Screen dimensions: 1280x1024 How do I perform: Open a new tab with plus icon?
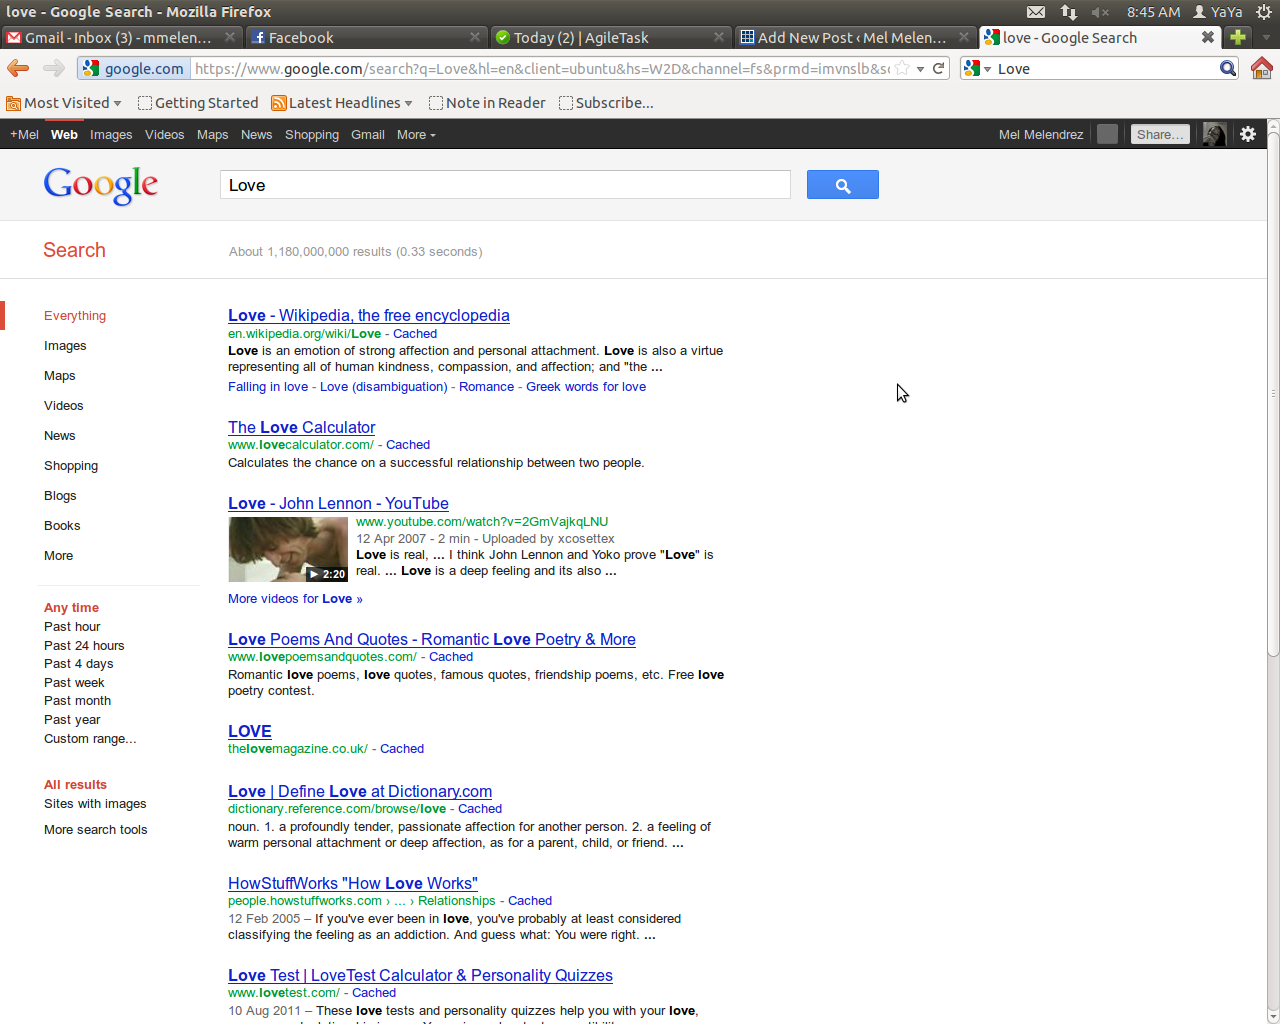pyautogui.click(x=1238, y=37)
